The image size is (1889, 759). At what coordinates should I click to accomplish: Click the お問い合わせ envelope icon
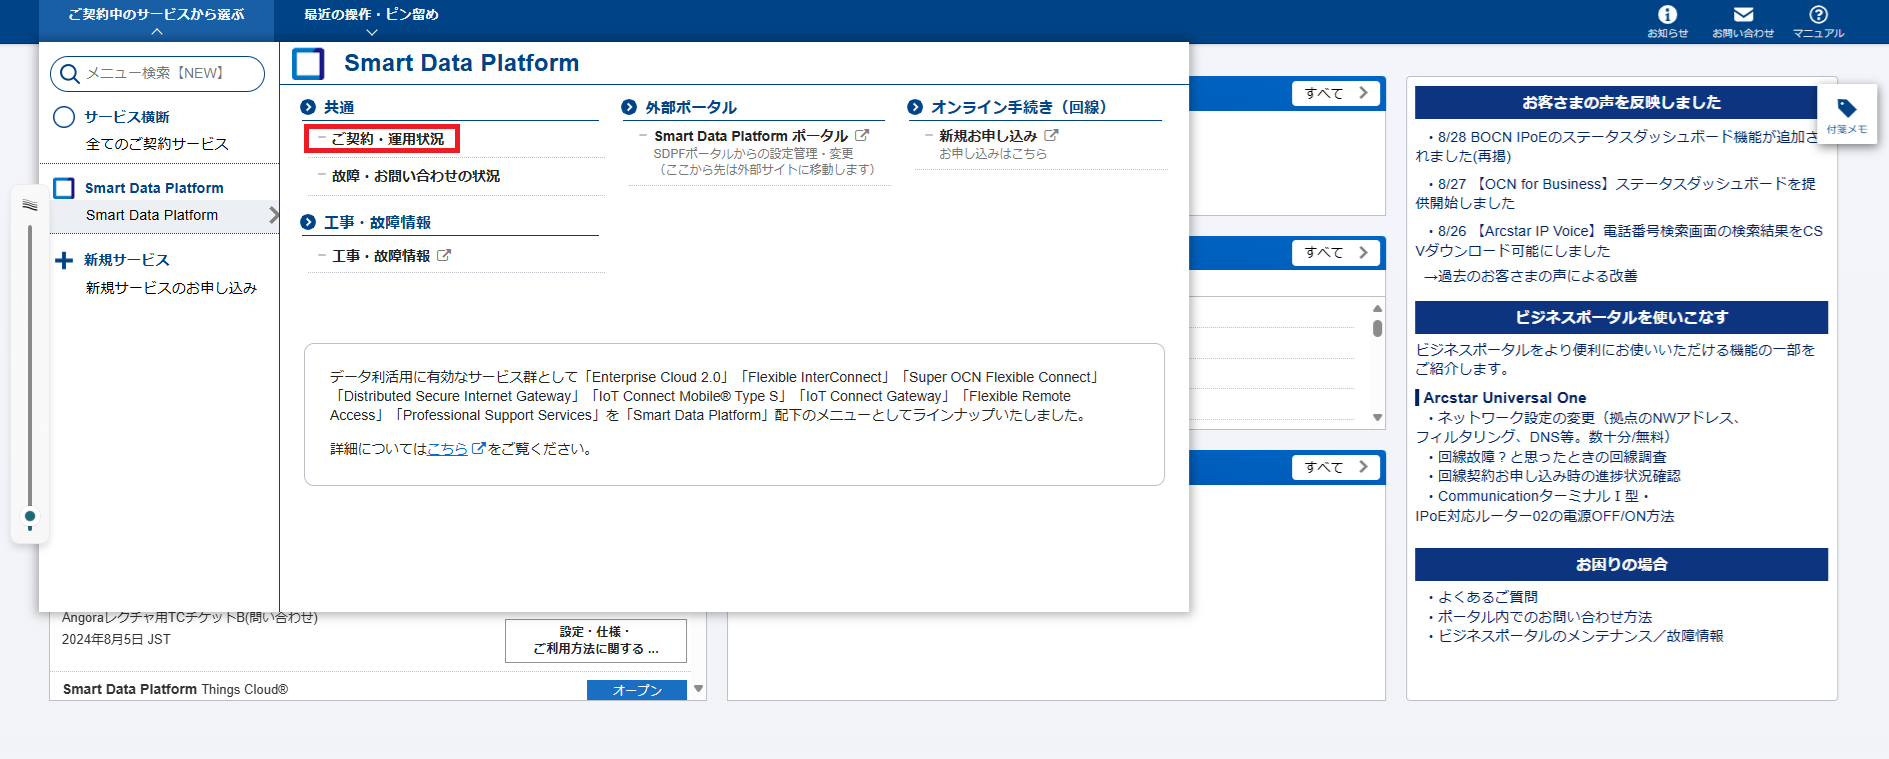[1743, 15]
